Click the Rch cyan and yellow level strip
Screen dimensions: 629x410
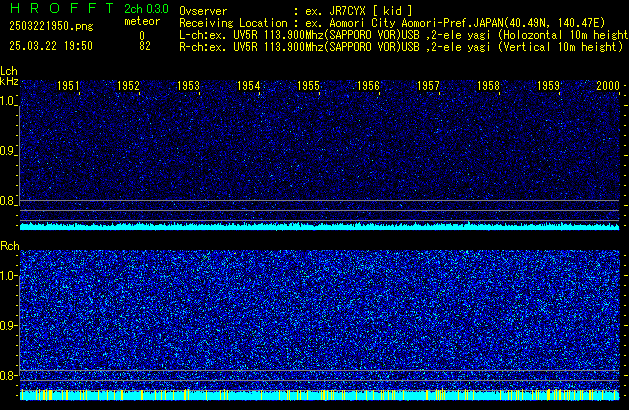(x=320, y=395)
